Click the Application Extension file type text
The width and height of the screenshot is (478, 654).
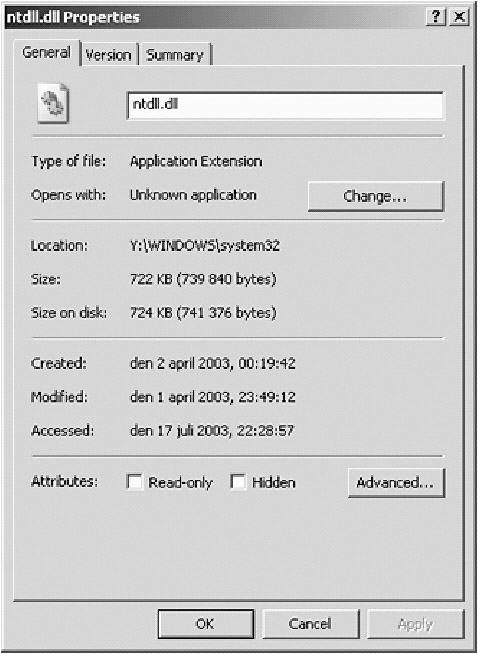point(196,161)
